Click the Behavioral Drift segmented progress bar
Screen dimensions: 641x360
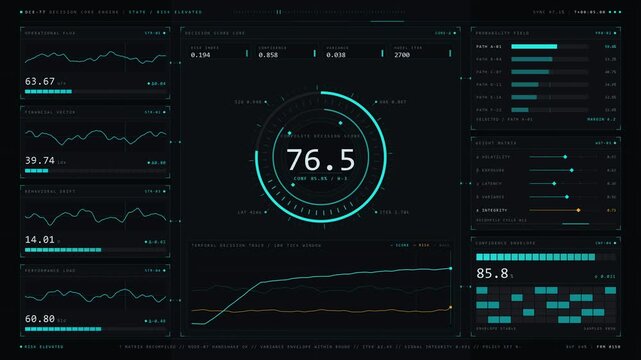pyautogui.click(x=96, y=250)
